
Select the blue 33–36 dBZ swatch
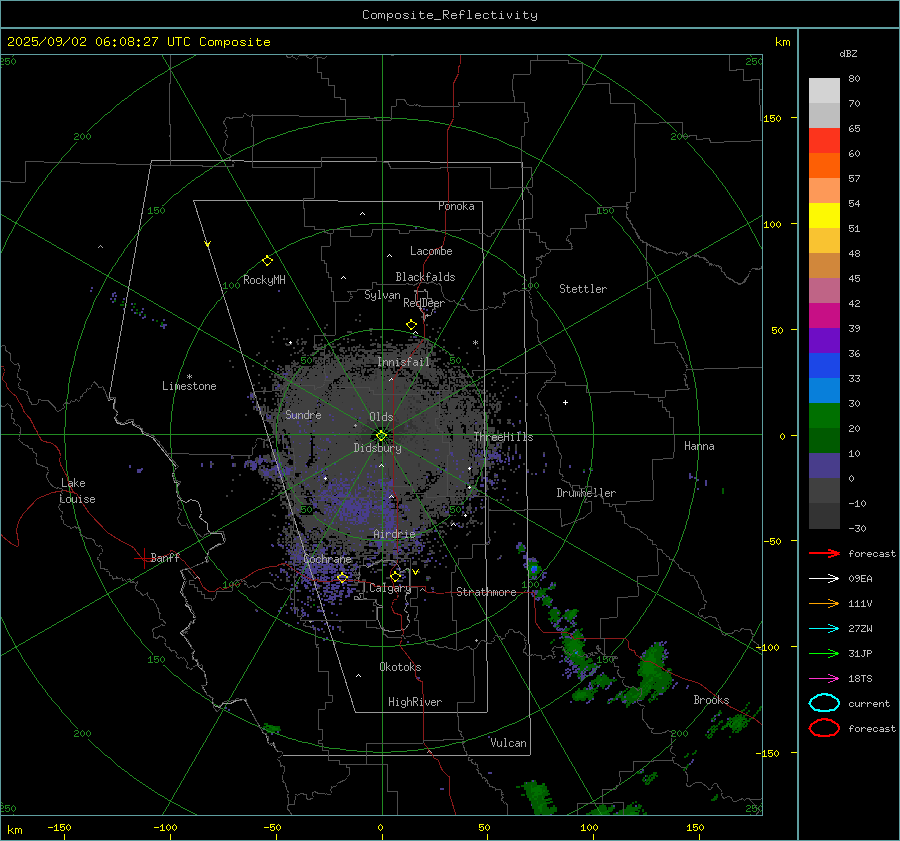pyautogui.click(x=824, y=365)
